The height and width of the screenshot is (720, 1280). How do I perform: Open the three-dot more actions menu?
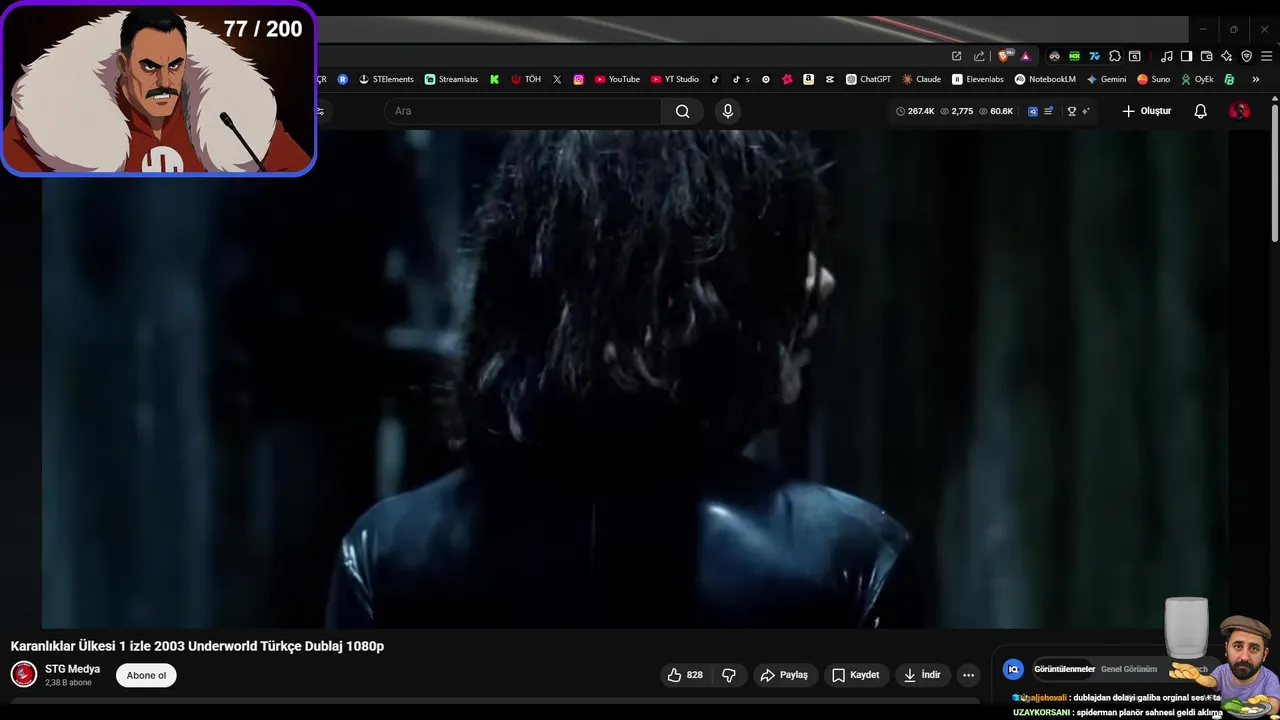[968, 675]
